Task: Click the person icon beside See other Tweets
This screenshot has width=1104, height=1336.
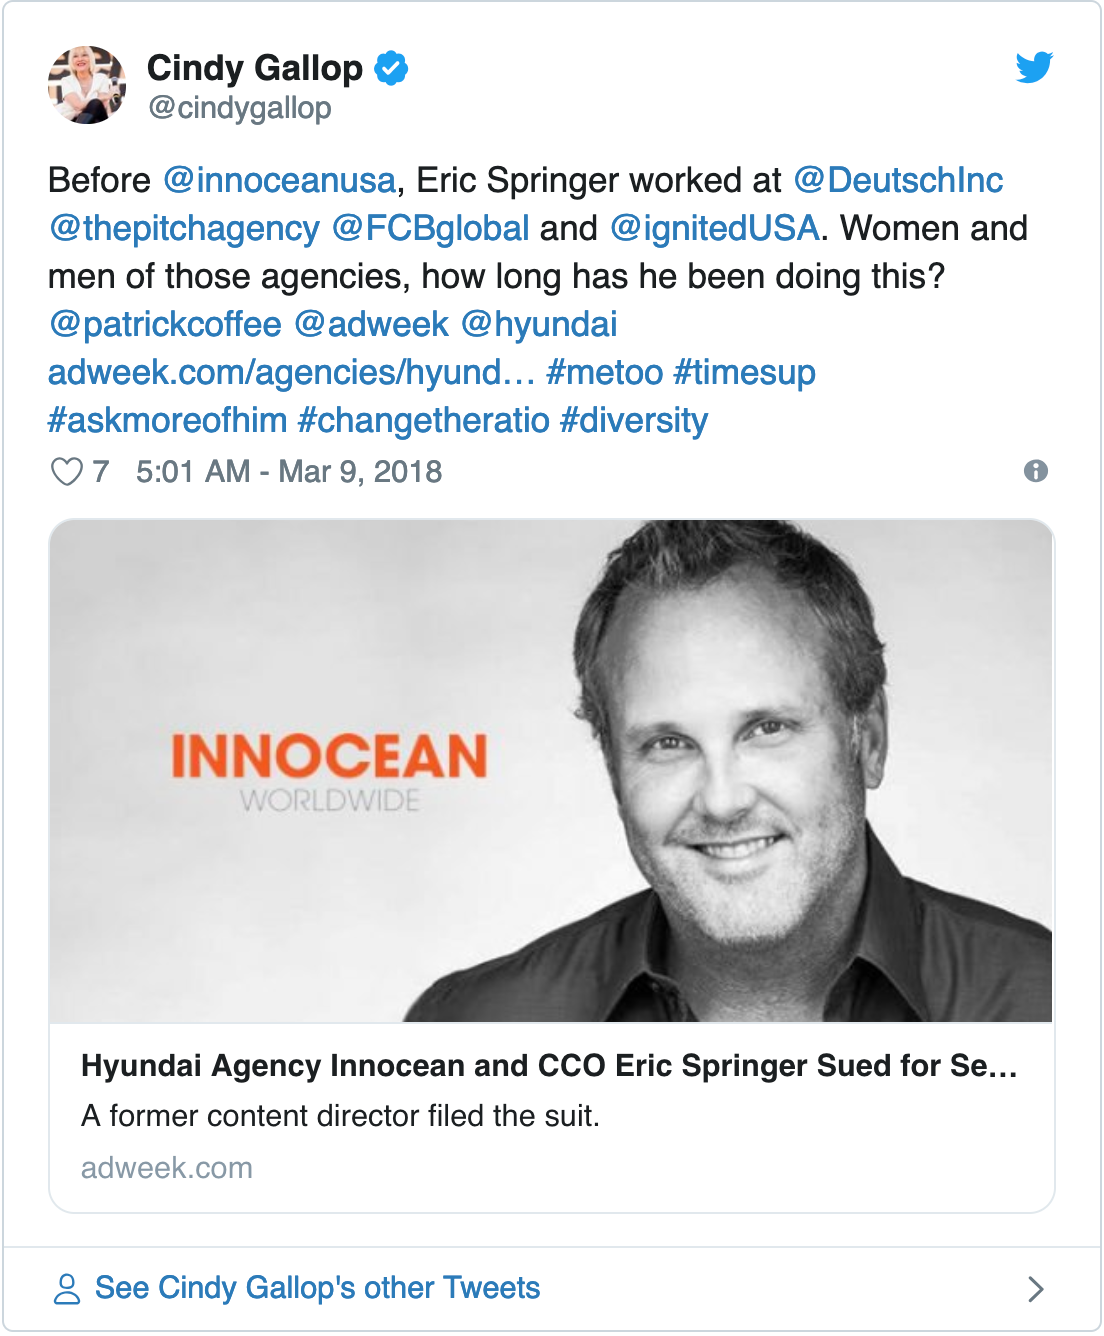Action: (67, 1288)
